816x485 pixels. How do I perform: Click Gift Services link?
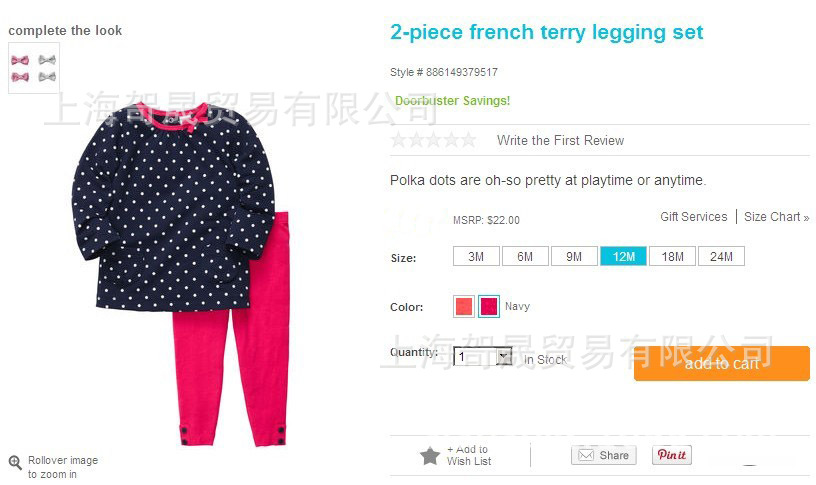(694, 216)
